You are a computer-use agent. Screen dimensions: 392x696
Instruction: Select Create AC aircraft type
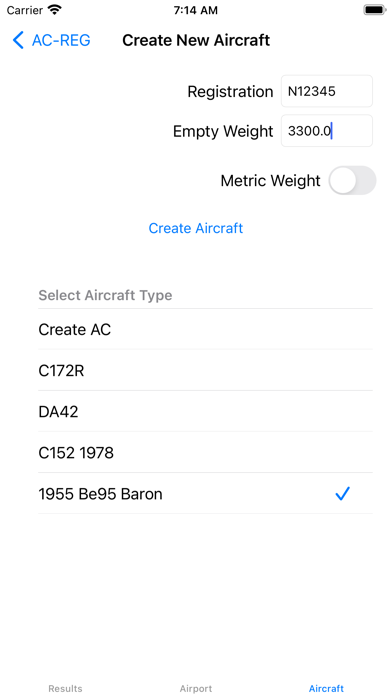(x=205, y=329)
